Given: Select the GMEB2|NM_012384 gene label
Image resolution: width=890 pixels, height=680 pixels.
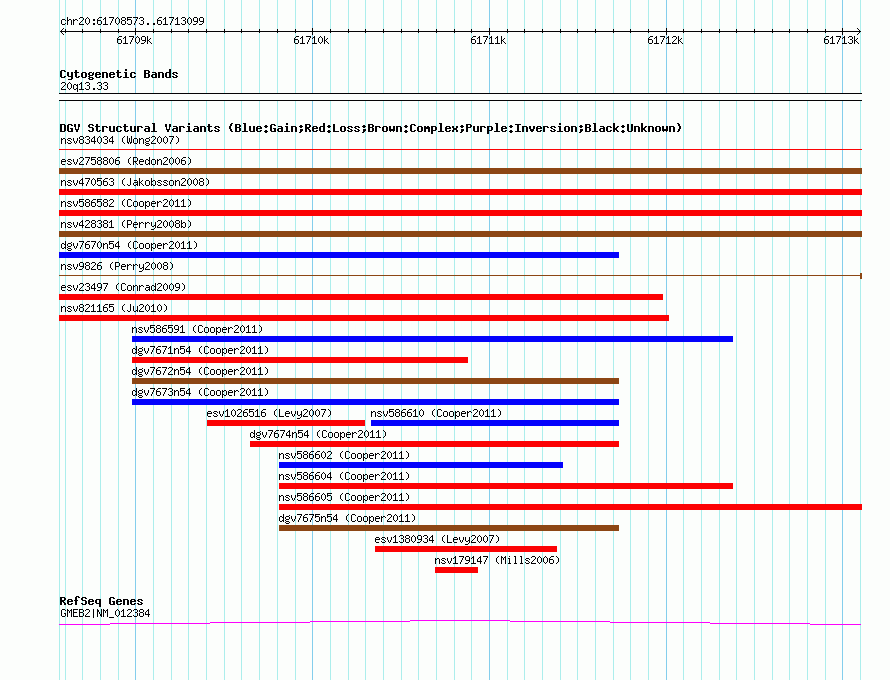Looking at the screenshot, I should pos(105,613).
